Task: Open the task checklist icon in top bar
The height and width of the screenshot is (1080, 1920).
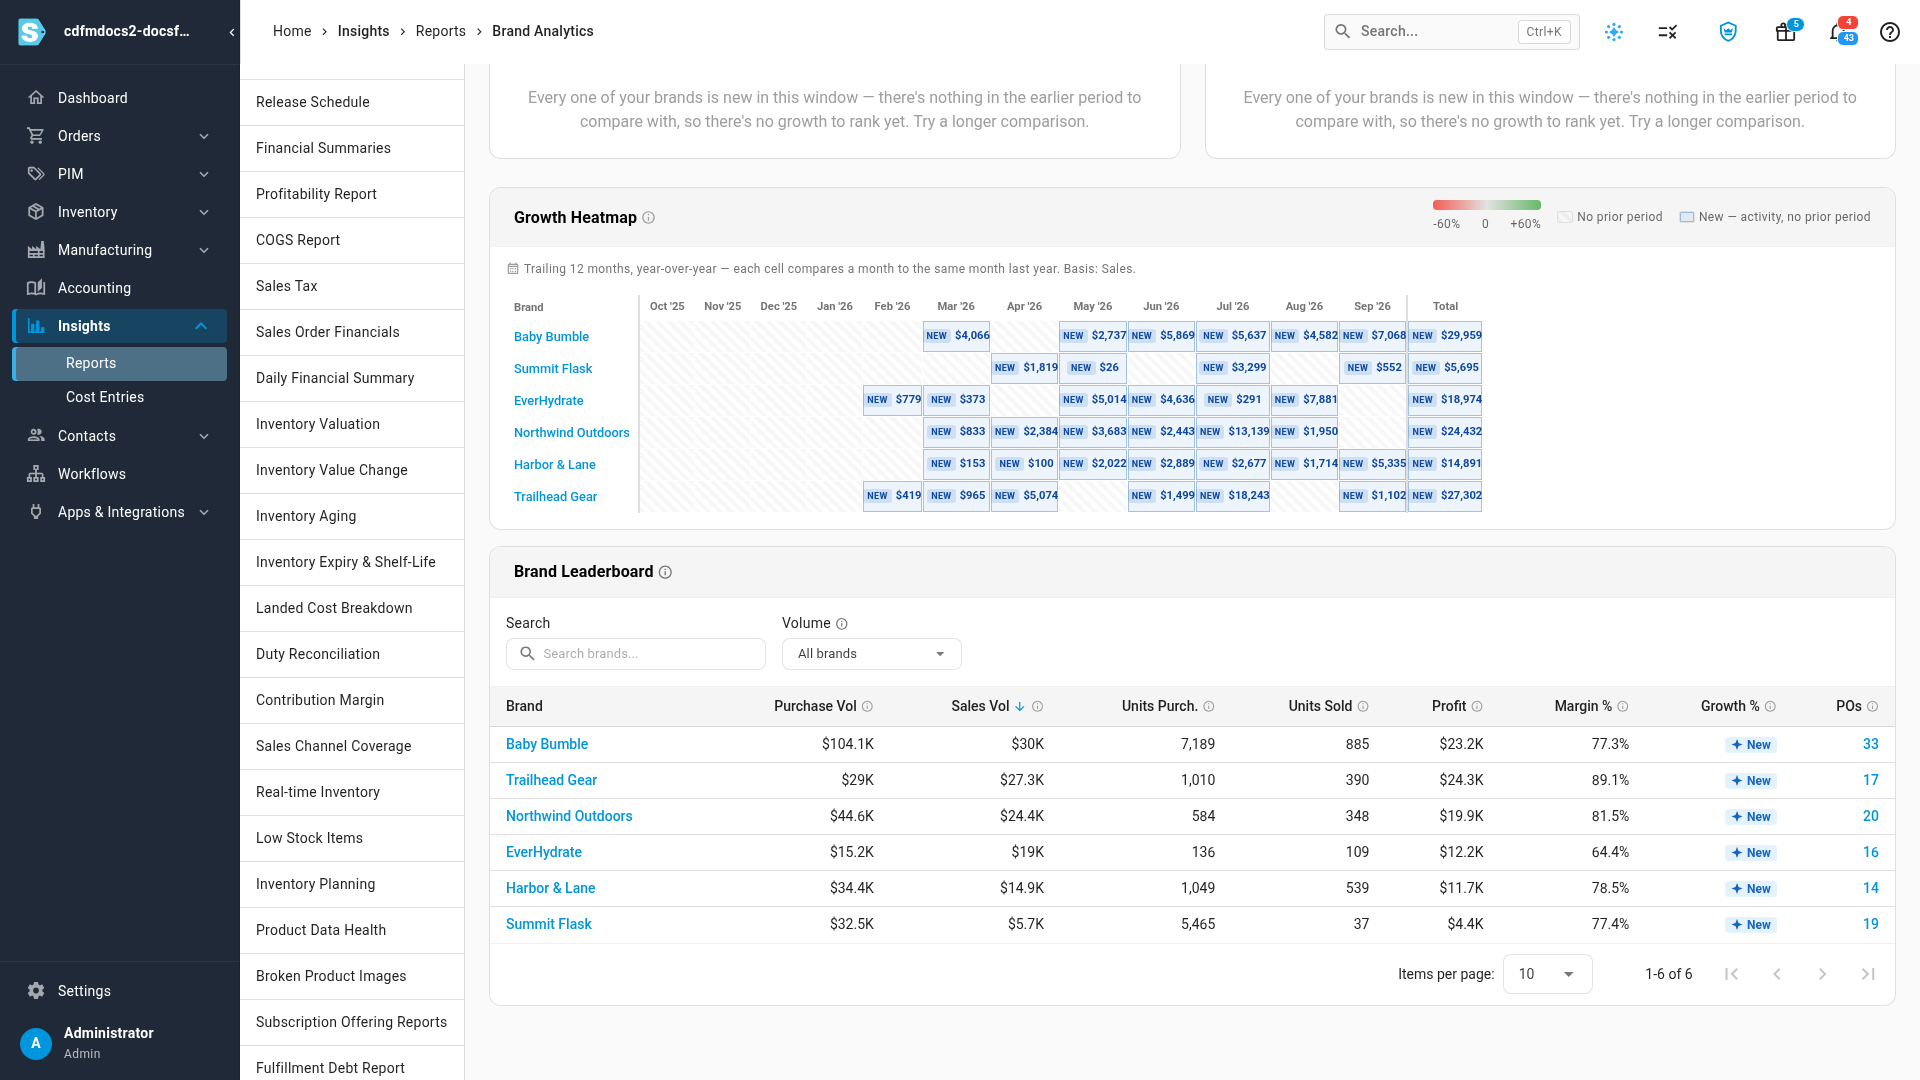Action: pyautogui.click(x=1668, y=32)
